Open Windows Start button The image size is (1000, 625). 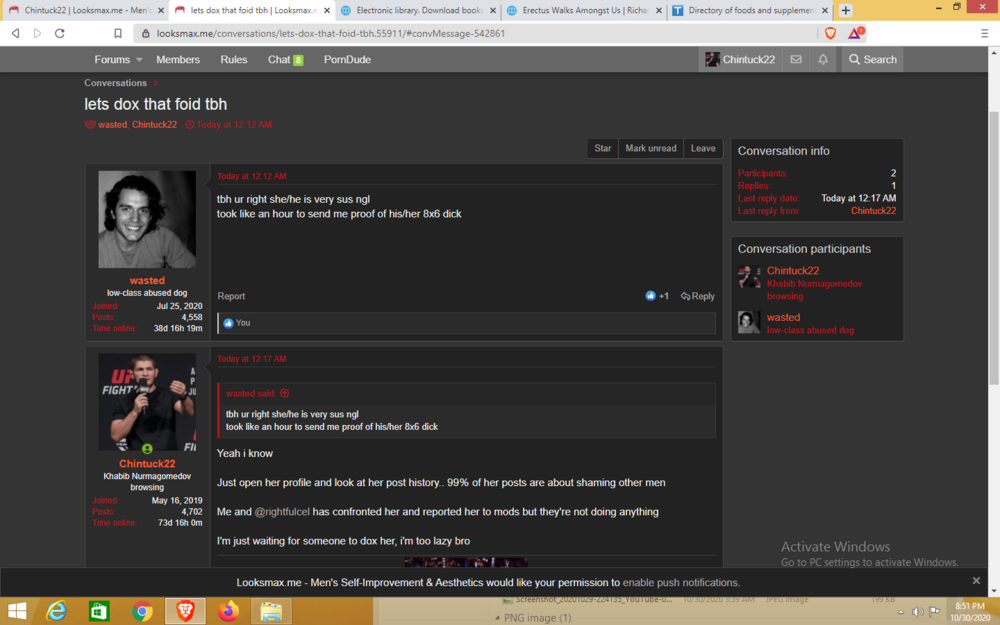pos(17,611)
